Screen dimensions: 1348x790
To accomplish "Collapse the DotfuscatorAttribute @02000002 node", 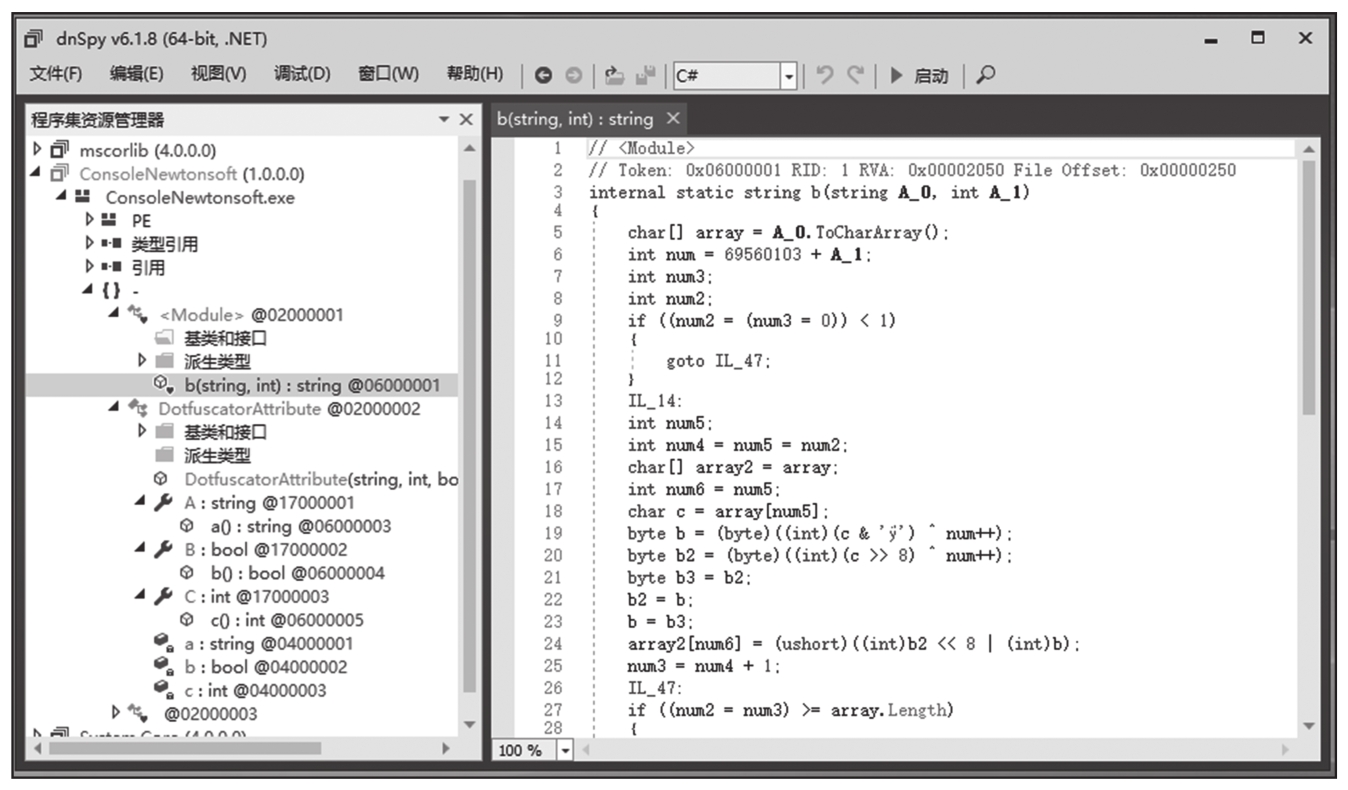I will [113, 408].
